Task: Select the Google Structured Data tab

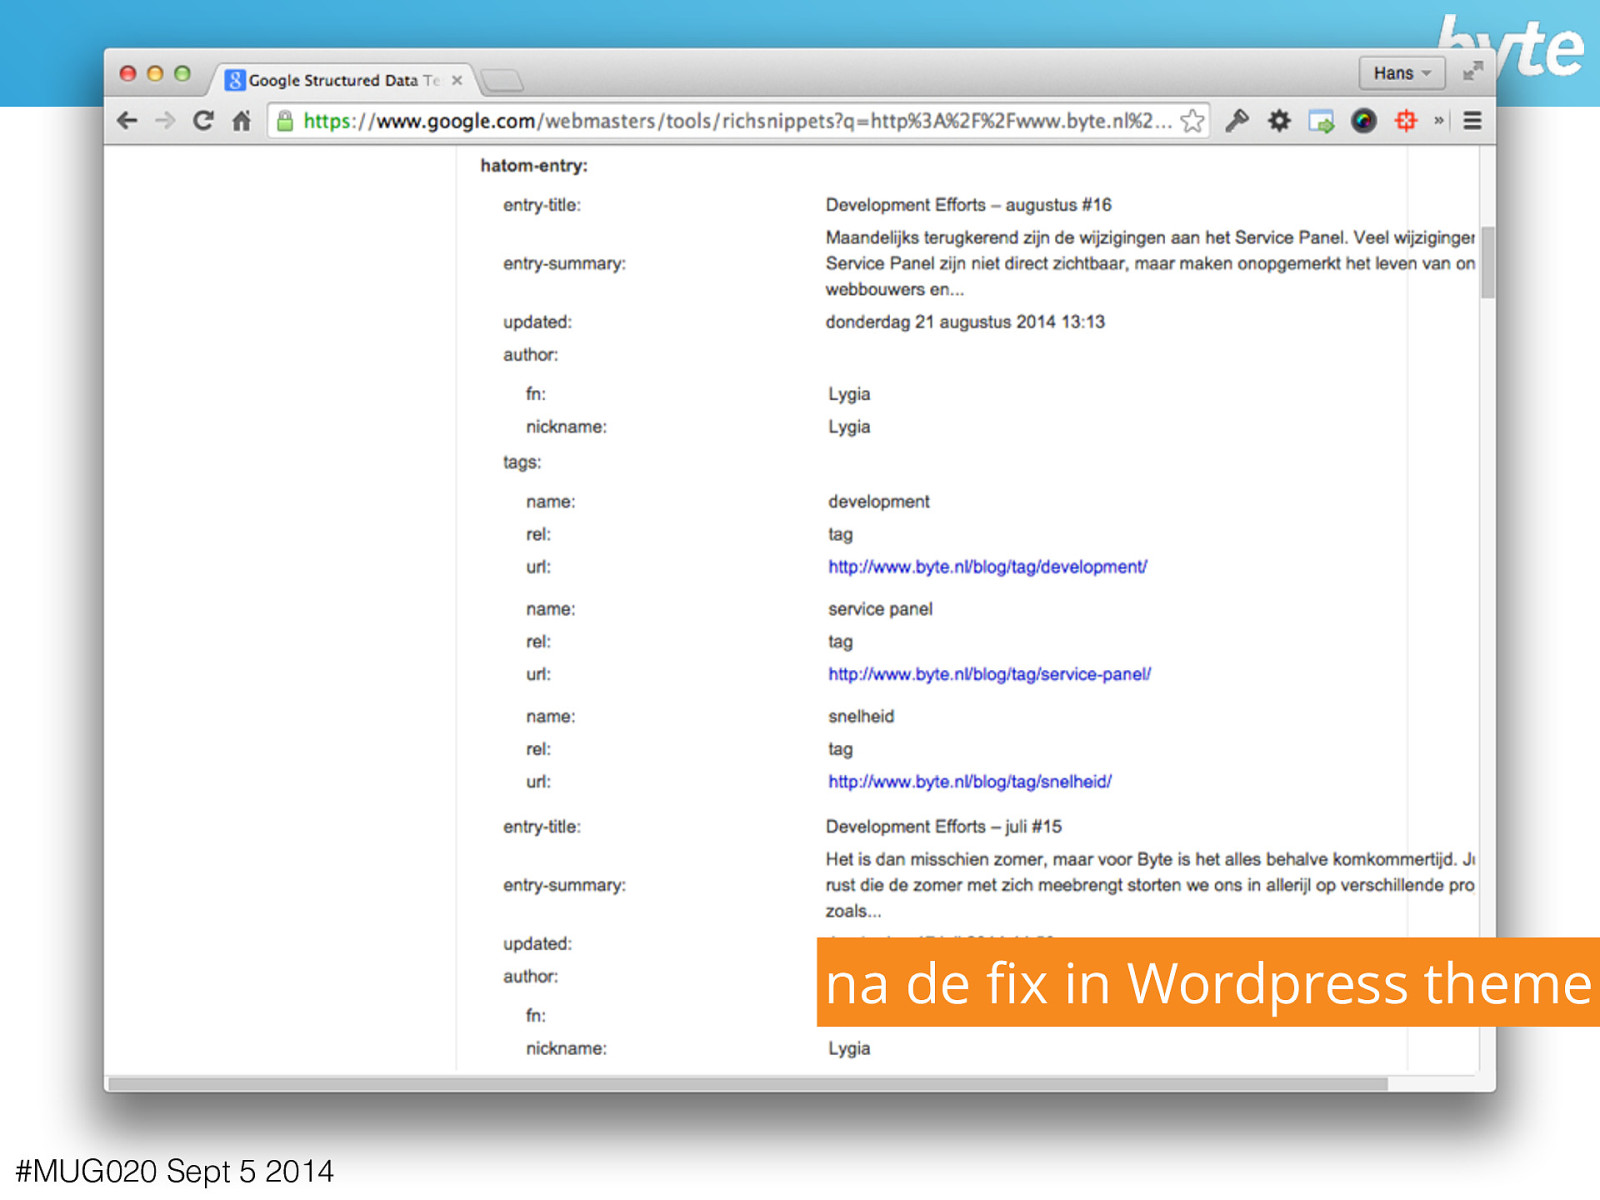Action: coord(340,80)
